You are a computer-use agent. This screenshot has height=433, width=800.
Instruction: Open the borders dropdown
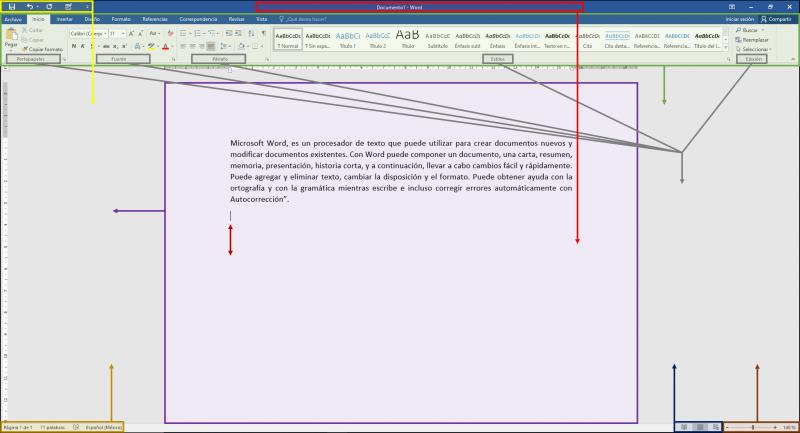tap(262, 46)
